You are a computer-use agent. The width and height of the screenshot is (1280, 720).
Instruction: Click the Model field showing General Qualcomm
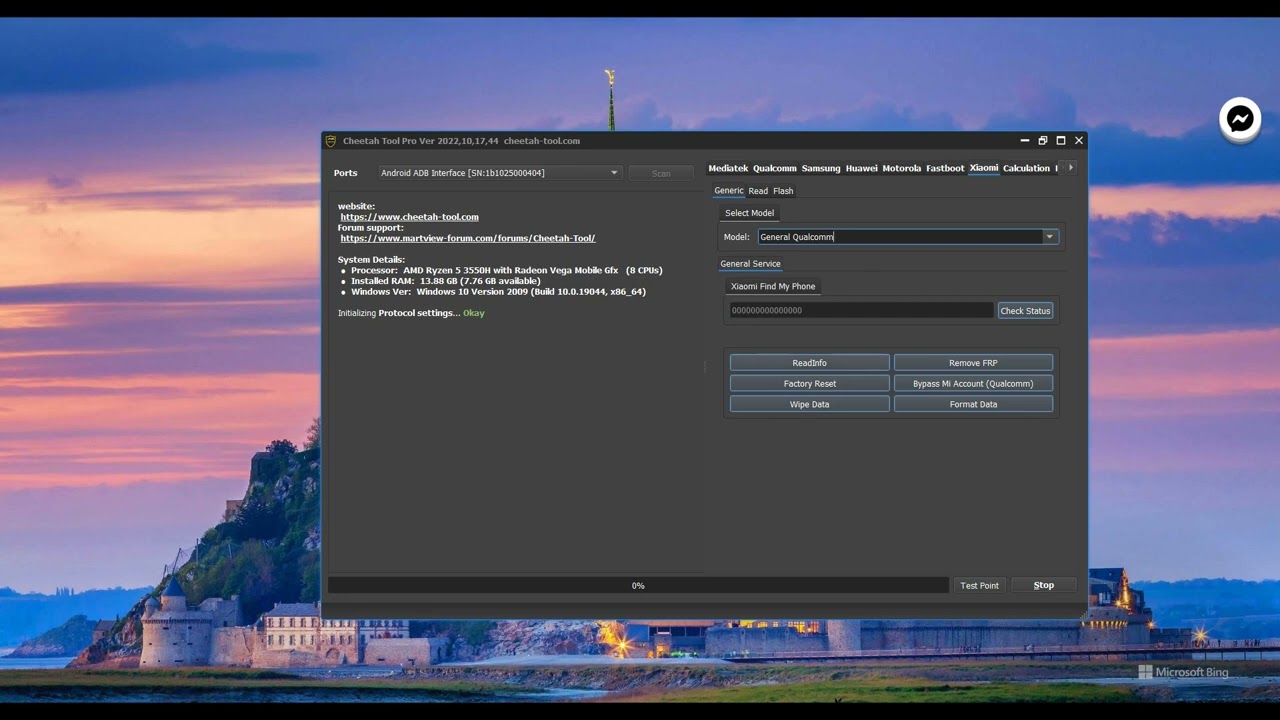900,237
